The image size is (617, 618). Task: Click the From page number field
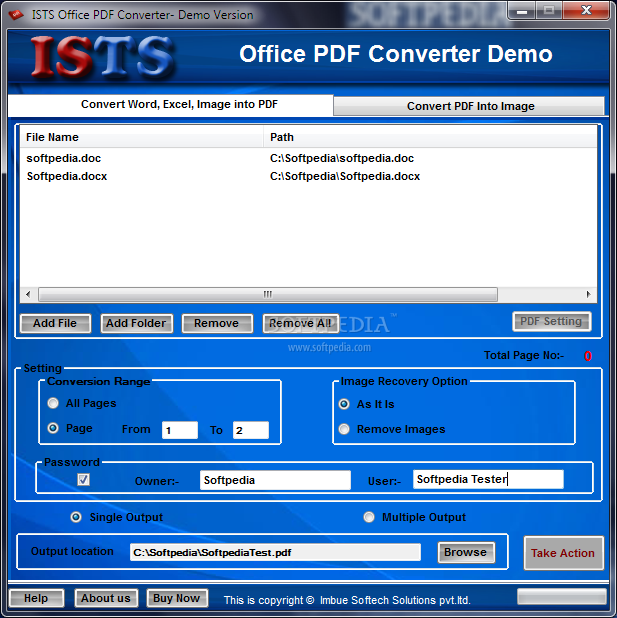point(180,430)
